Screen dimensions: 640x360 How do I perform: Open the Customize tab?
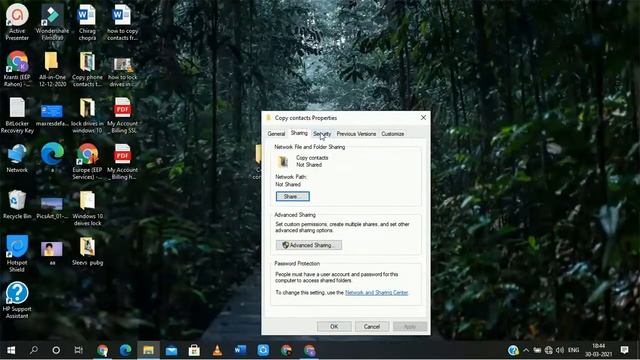393,133
